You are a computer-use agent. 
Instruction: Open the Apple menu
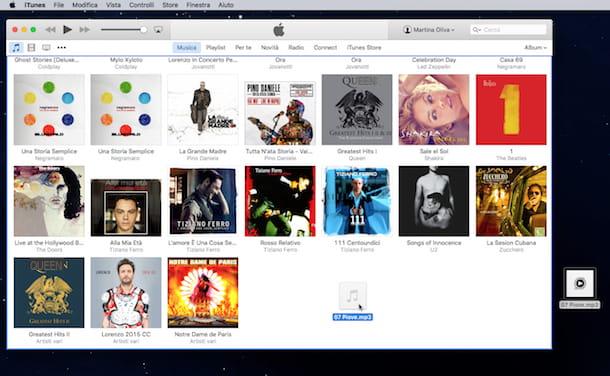tap(12, 5)
